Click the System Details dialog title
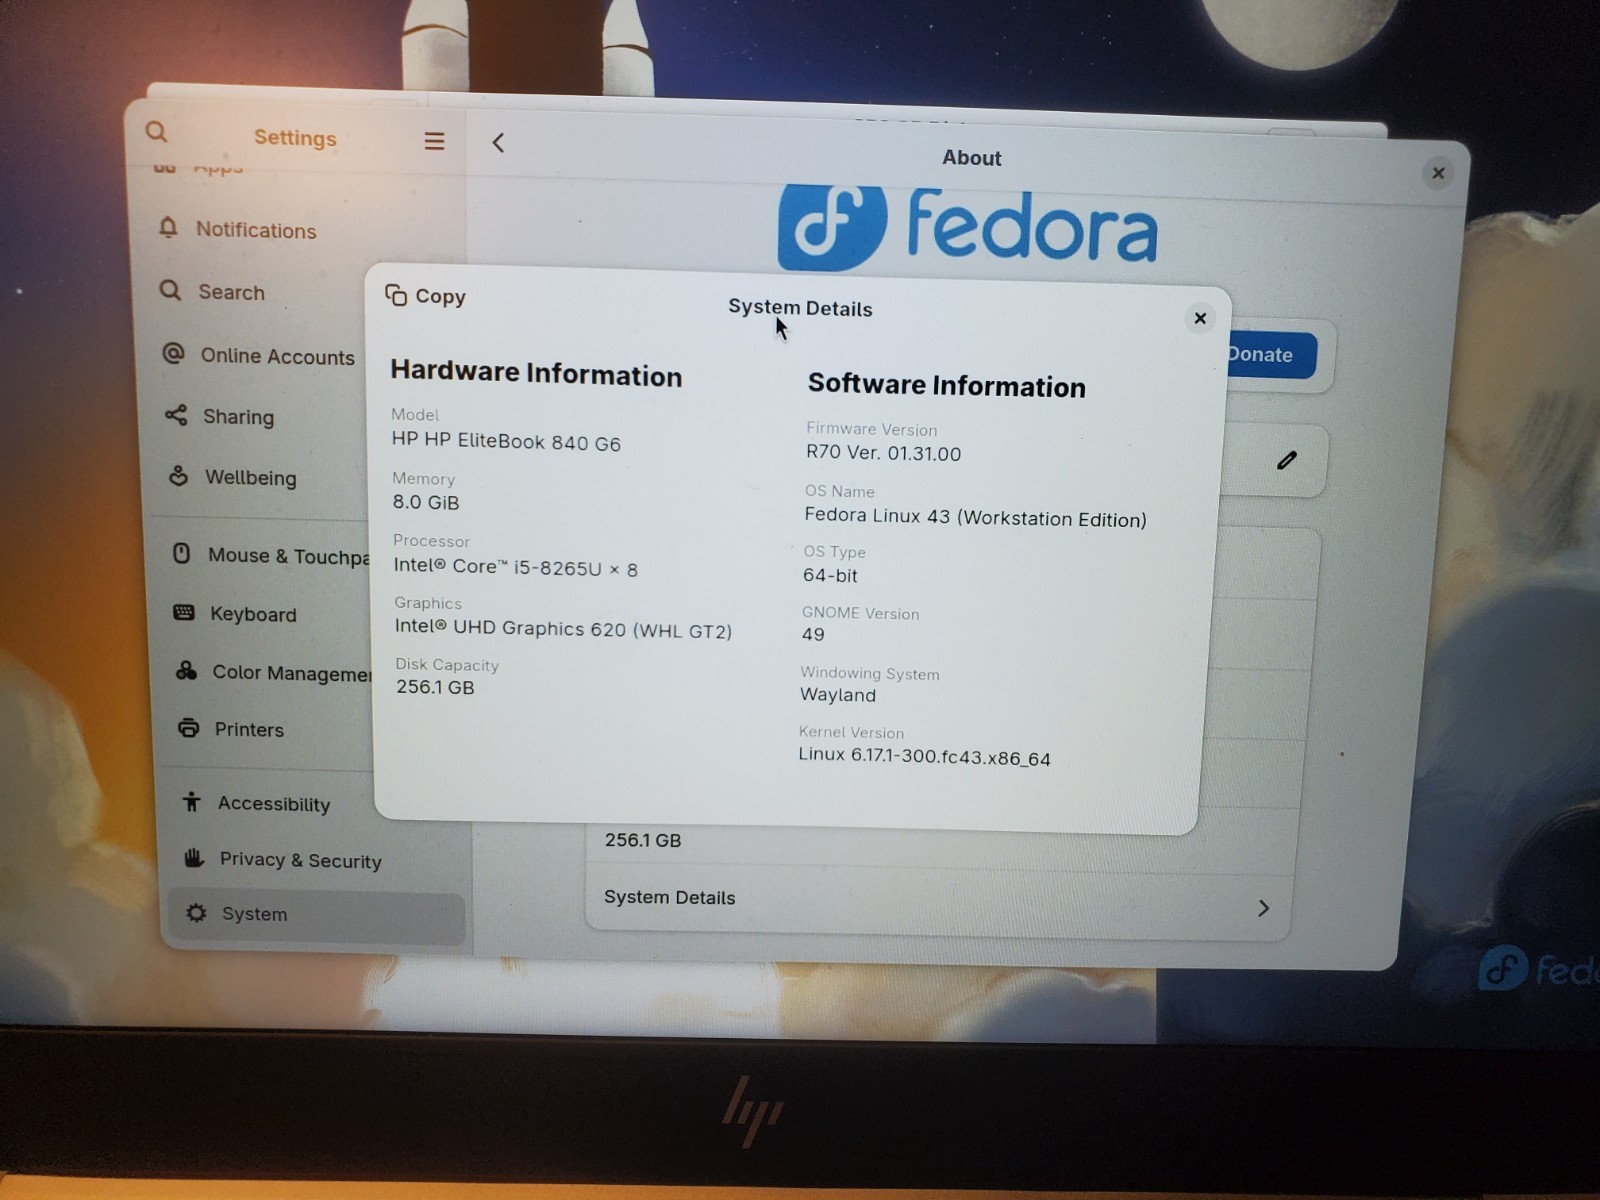The image size is (1600, 1200). (x=800, y=308)
